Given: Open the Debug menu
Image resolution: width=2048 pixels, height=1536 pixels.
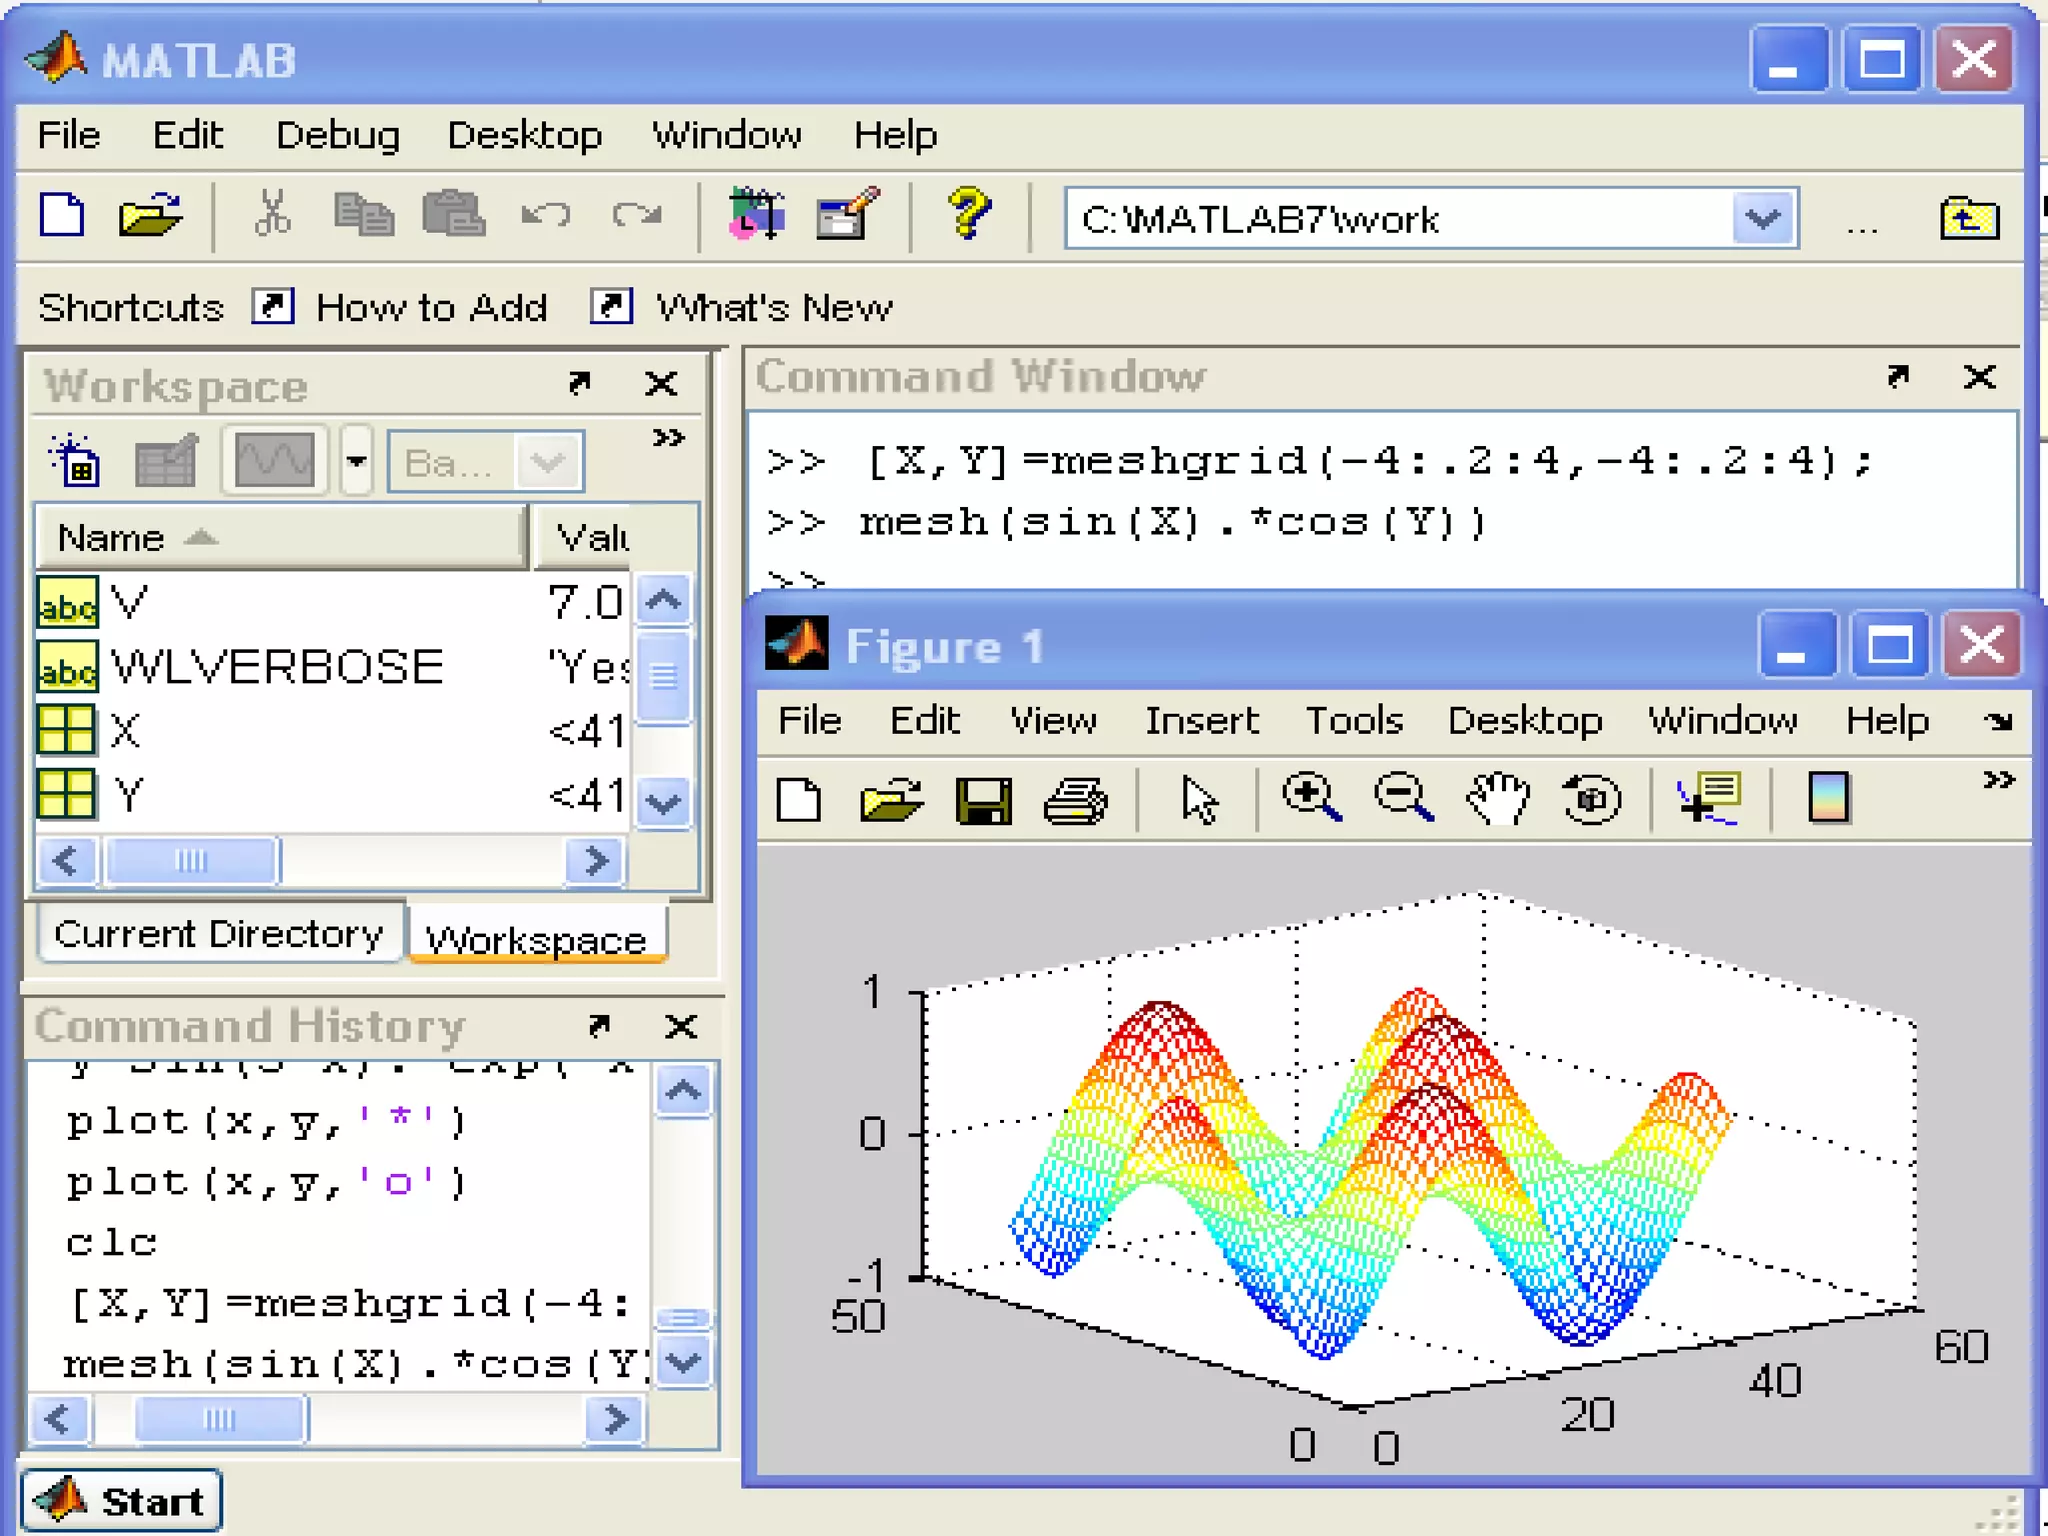Looking at the screenshot, I should (337, 135).
